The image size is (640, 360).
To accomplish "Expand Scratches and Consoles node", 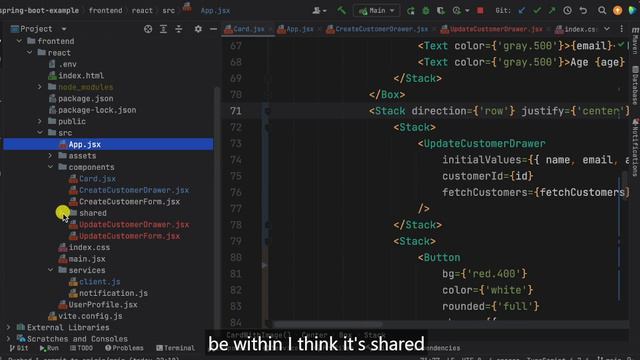I will coord(8,339).
